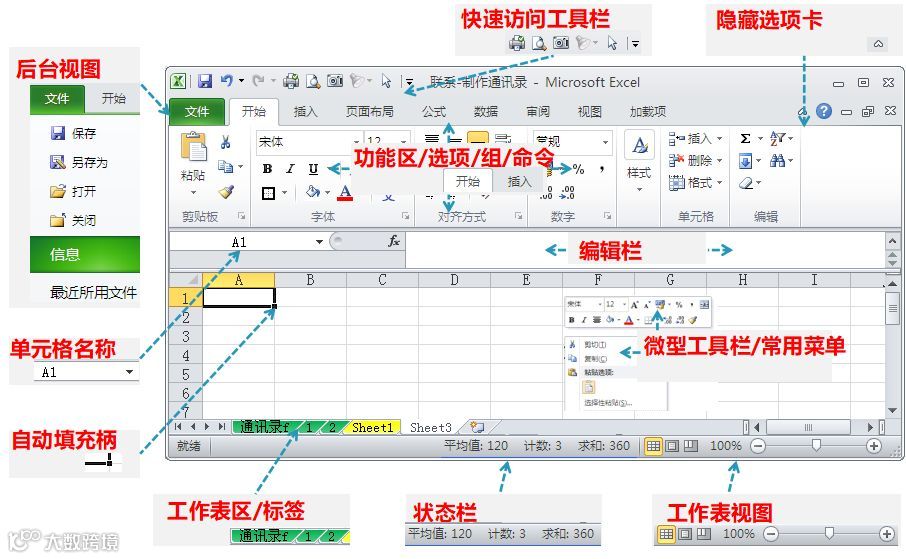Open the 数字 group dialog launcher
Image resolution: width=906 pixels, height=559 pixels.
[x=607, y=216]
